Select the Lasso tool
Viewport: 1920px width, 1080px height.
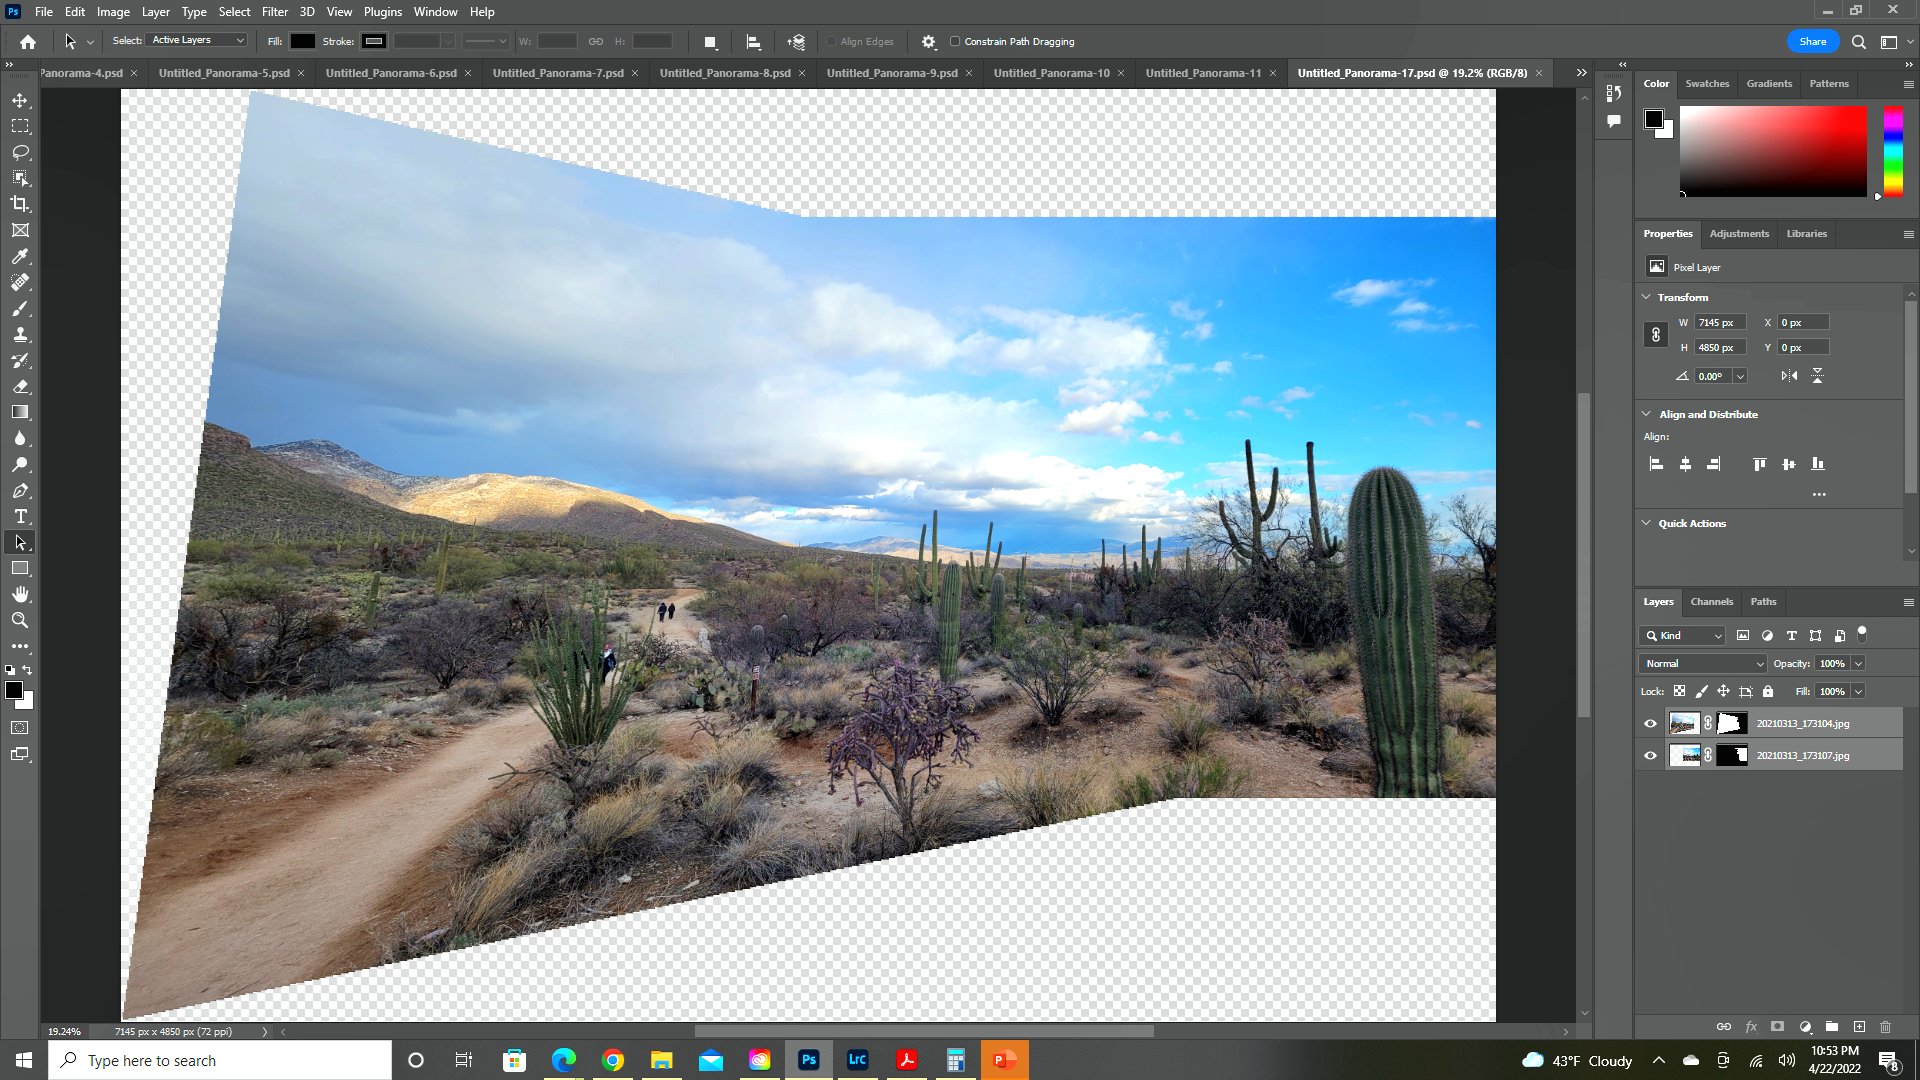[x=20, y=152]
